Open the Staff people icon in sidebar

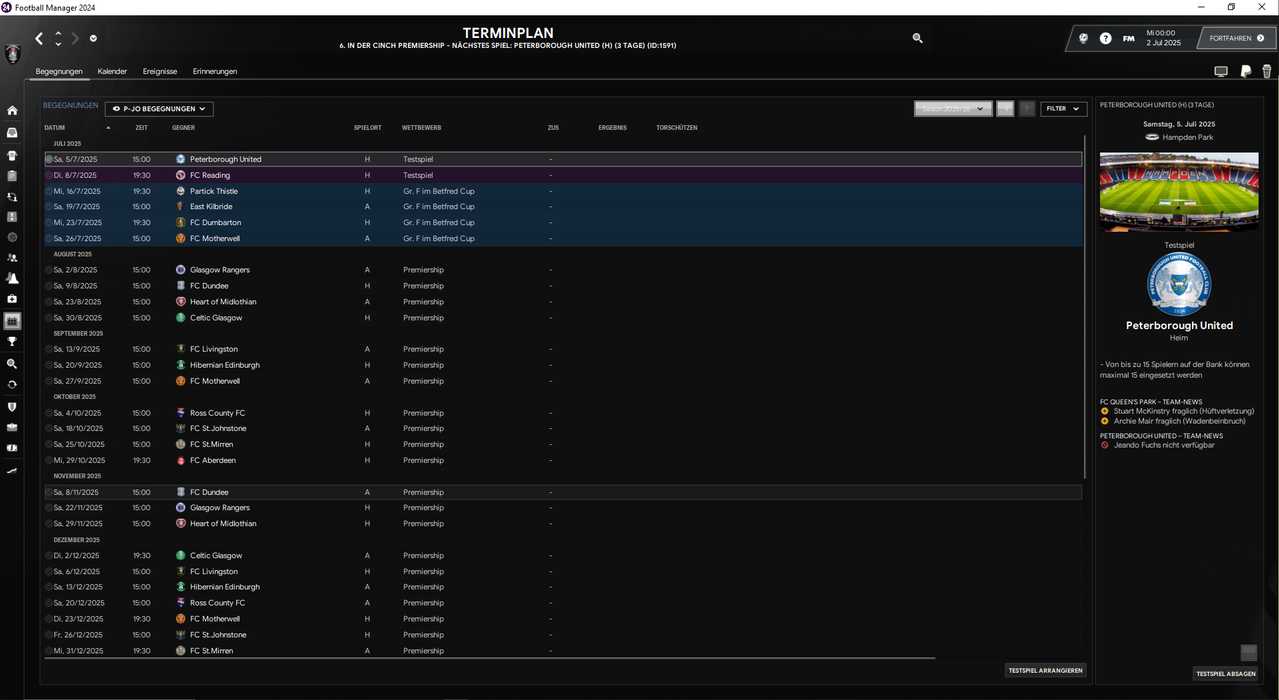coord(12,258)
